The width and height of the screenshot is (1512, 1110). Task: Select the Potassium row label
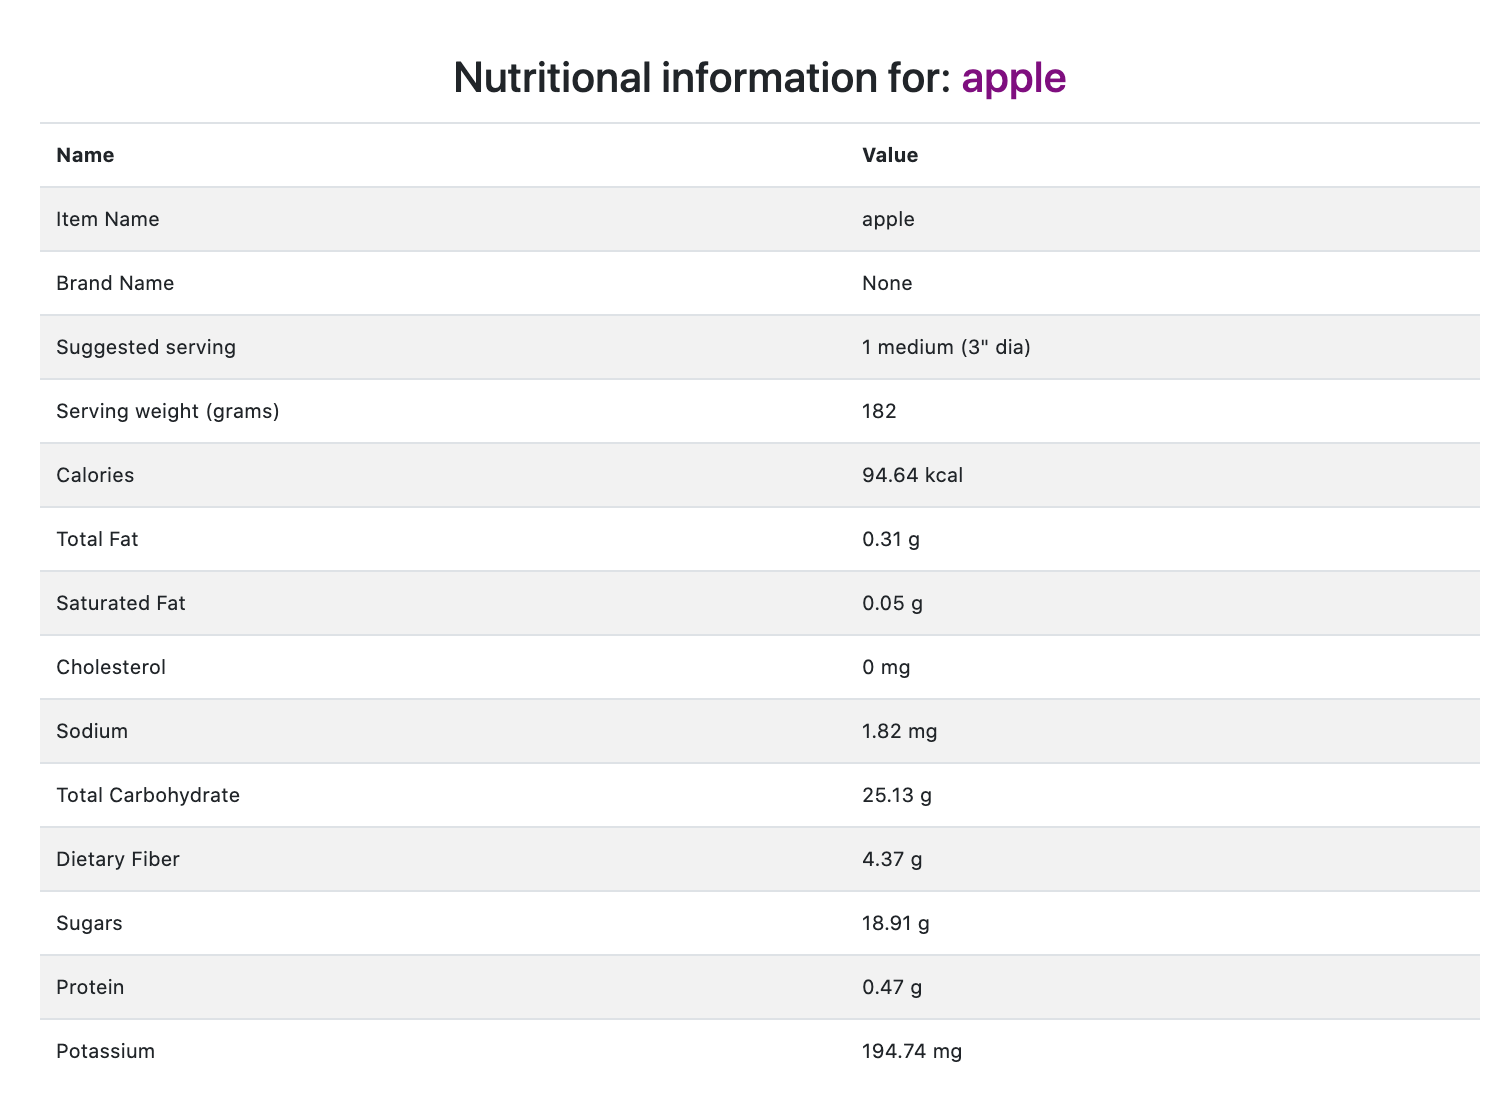coord(105,1051)
